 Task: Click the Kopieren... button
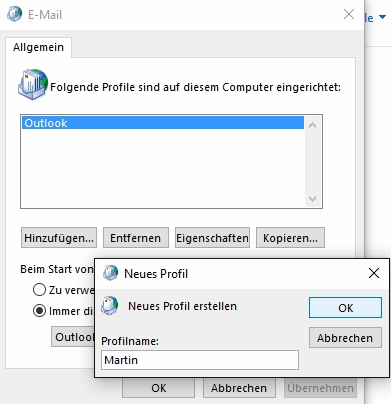[290, 238]
